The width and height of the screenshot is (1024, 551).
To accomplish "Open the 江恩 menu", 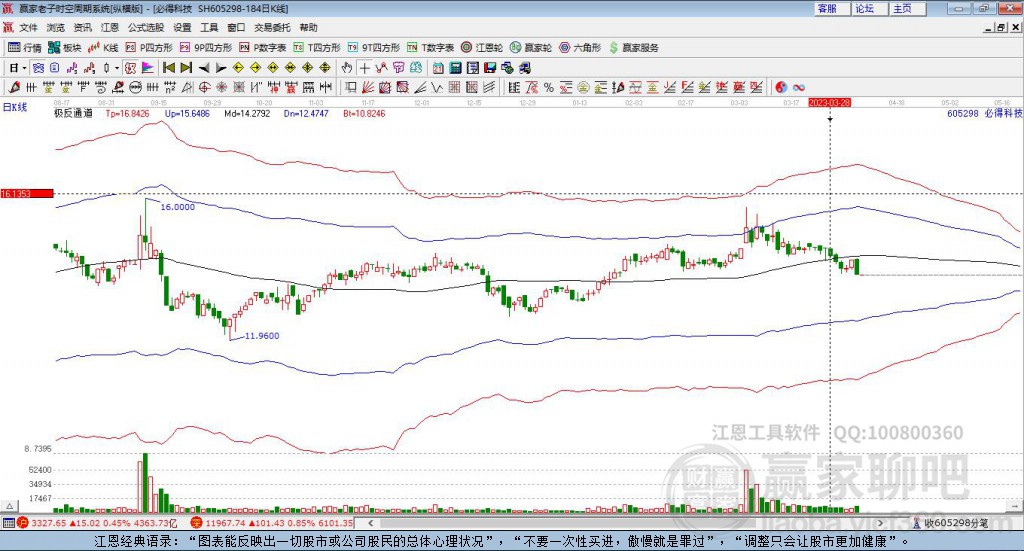I will click(110, 27).
